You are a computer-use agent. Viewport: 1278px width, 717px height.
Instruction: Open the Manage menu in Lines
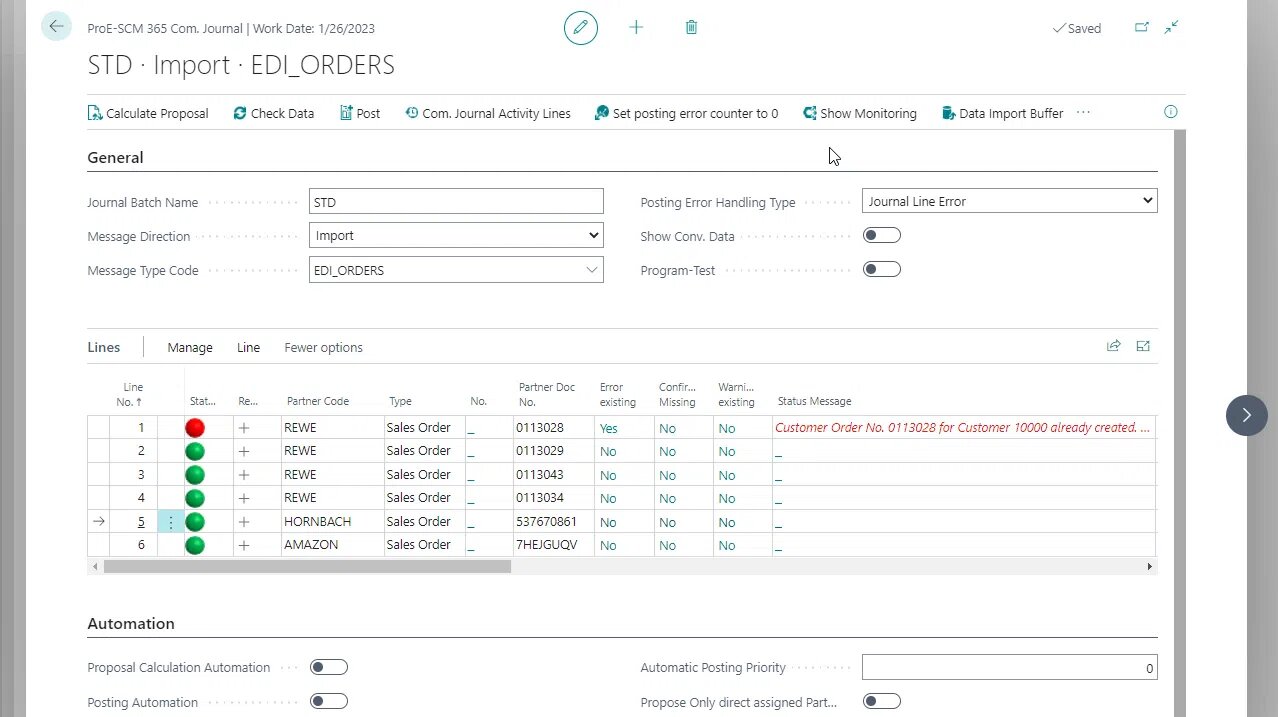190,348
